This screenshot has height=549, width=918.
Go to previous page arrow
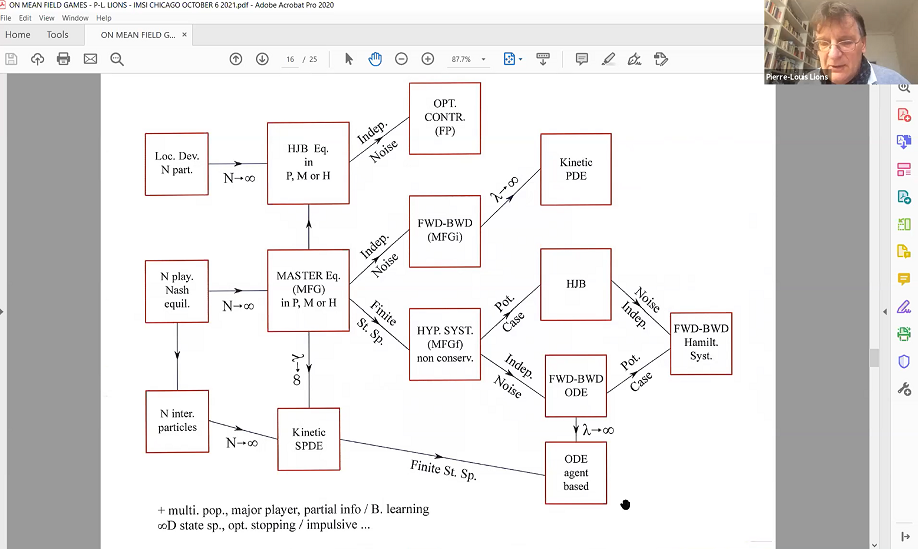[236, 59]
